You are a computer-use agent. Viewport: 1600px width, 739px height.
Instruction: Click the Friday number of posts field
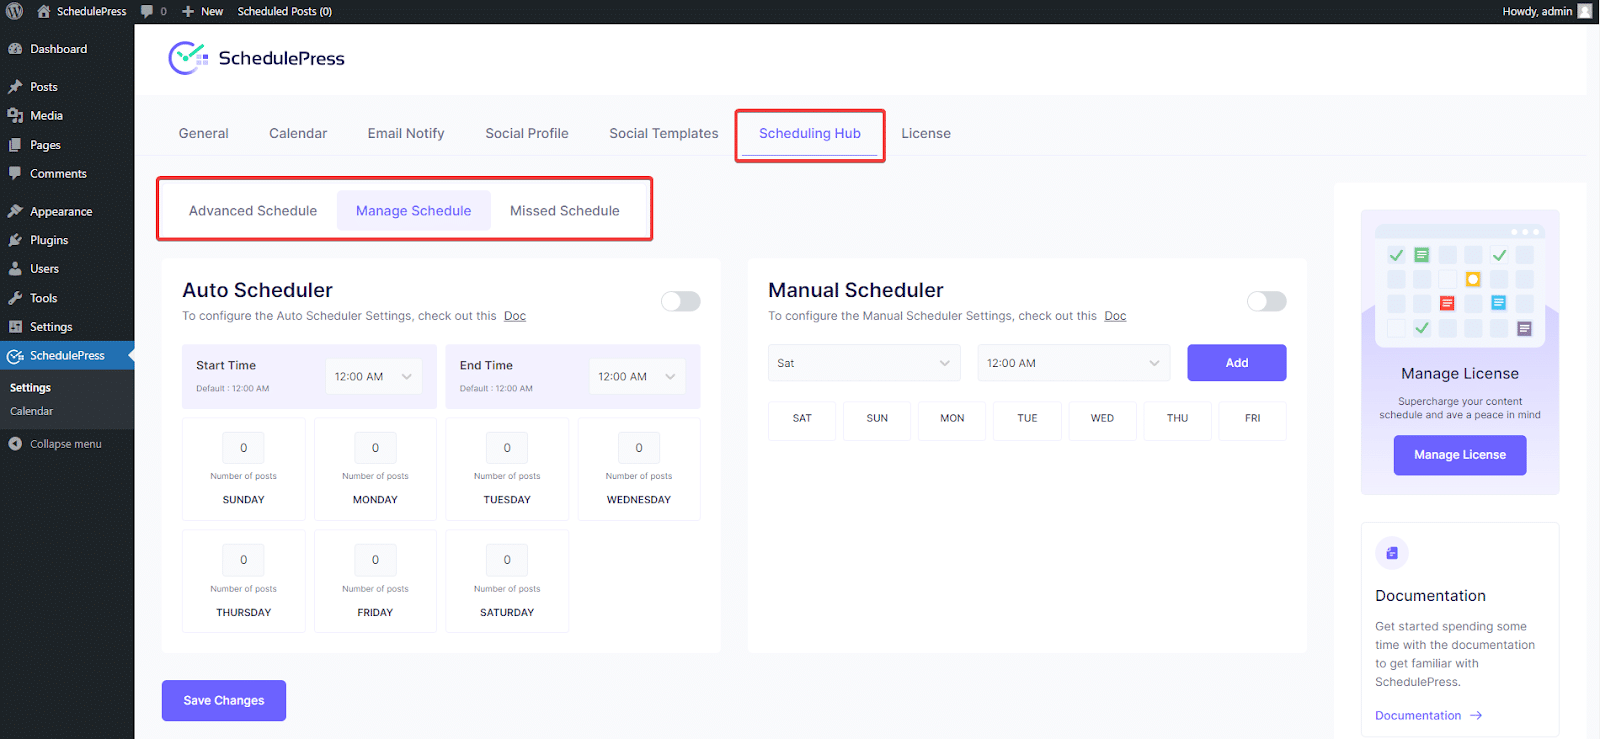tap(375, 560)
